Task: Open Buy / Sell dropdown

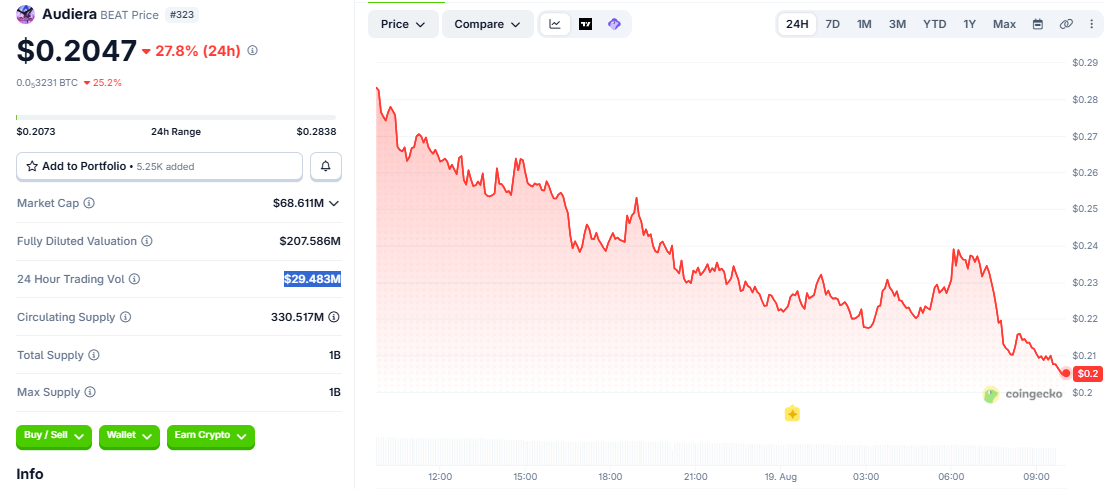Action: pos(54,436)
